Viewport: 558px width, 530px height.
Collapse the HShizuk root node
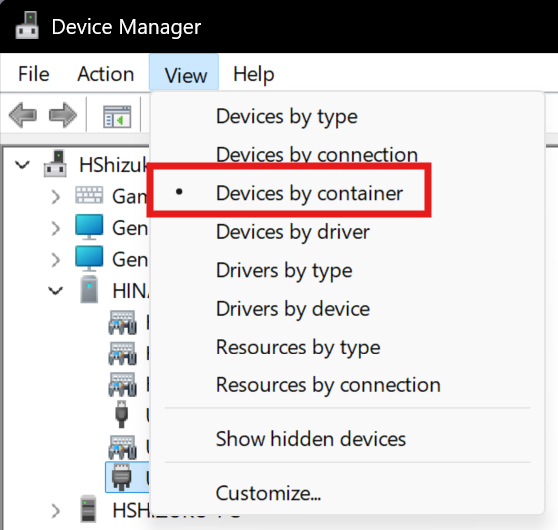22,165
